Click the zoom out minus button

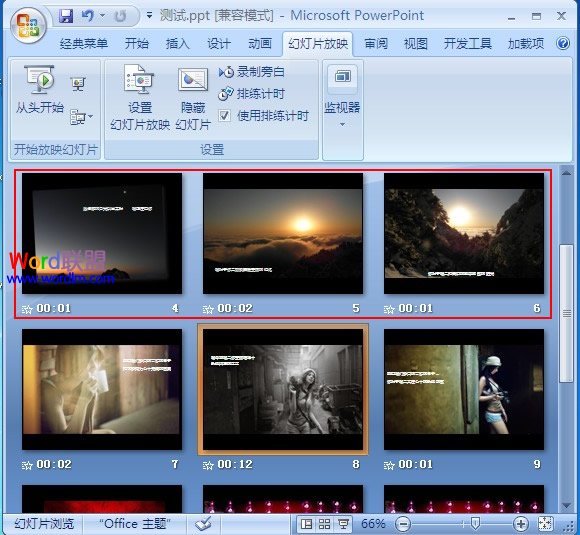click(403, 524)
